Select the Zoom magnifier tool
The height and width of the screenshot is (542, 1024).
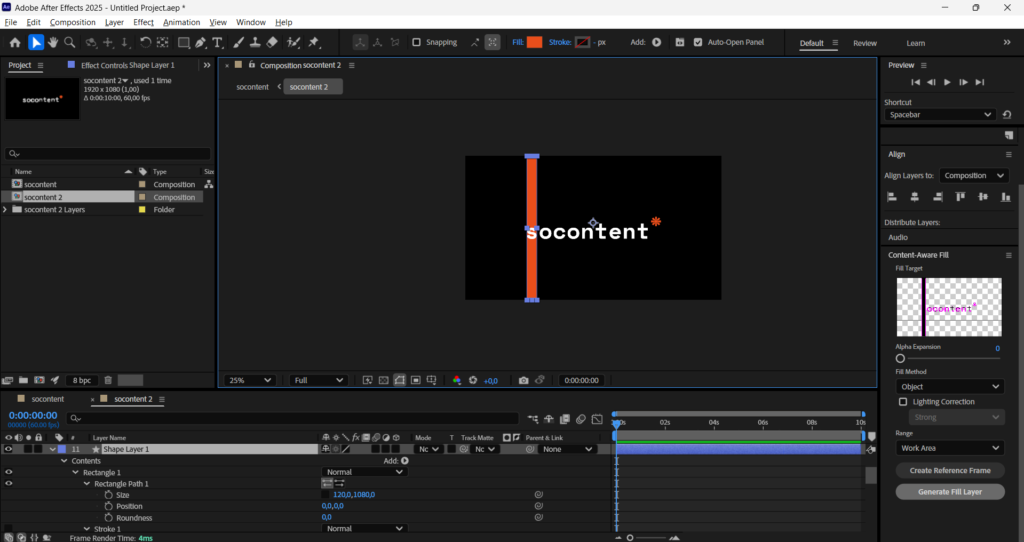coord(69,42)
